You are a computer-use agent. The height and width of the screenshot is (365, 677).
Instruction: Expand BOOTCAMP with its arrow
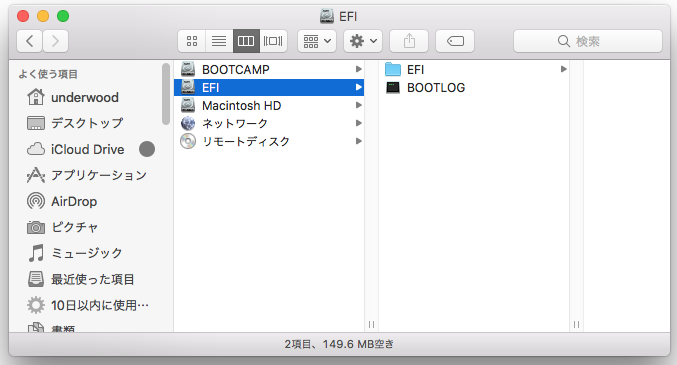[x=358, y=69]
